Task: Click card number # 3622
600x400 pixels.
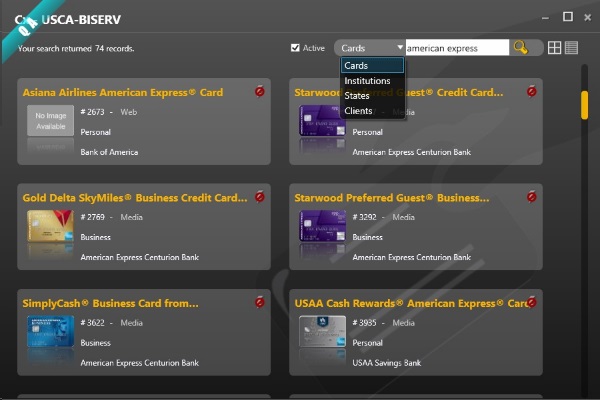Action: coord(92,323)
